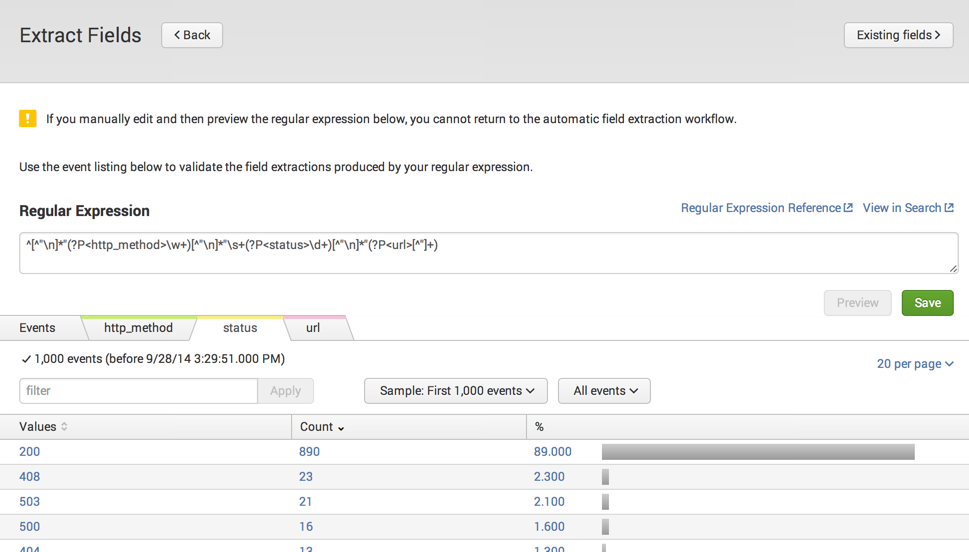The width and height of the screenshot is (969, 552).
Task: Expand the Sample: First 1,000 events dropdown
Action: tap(456, 391)
